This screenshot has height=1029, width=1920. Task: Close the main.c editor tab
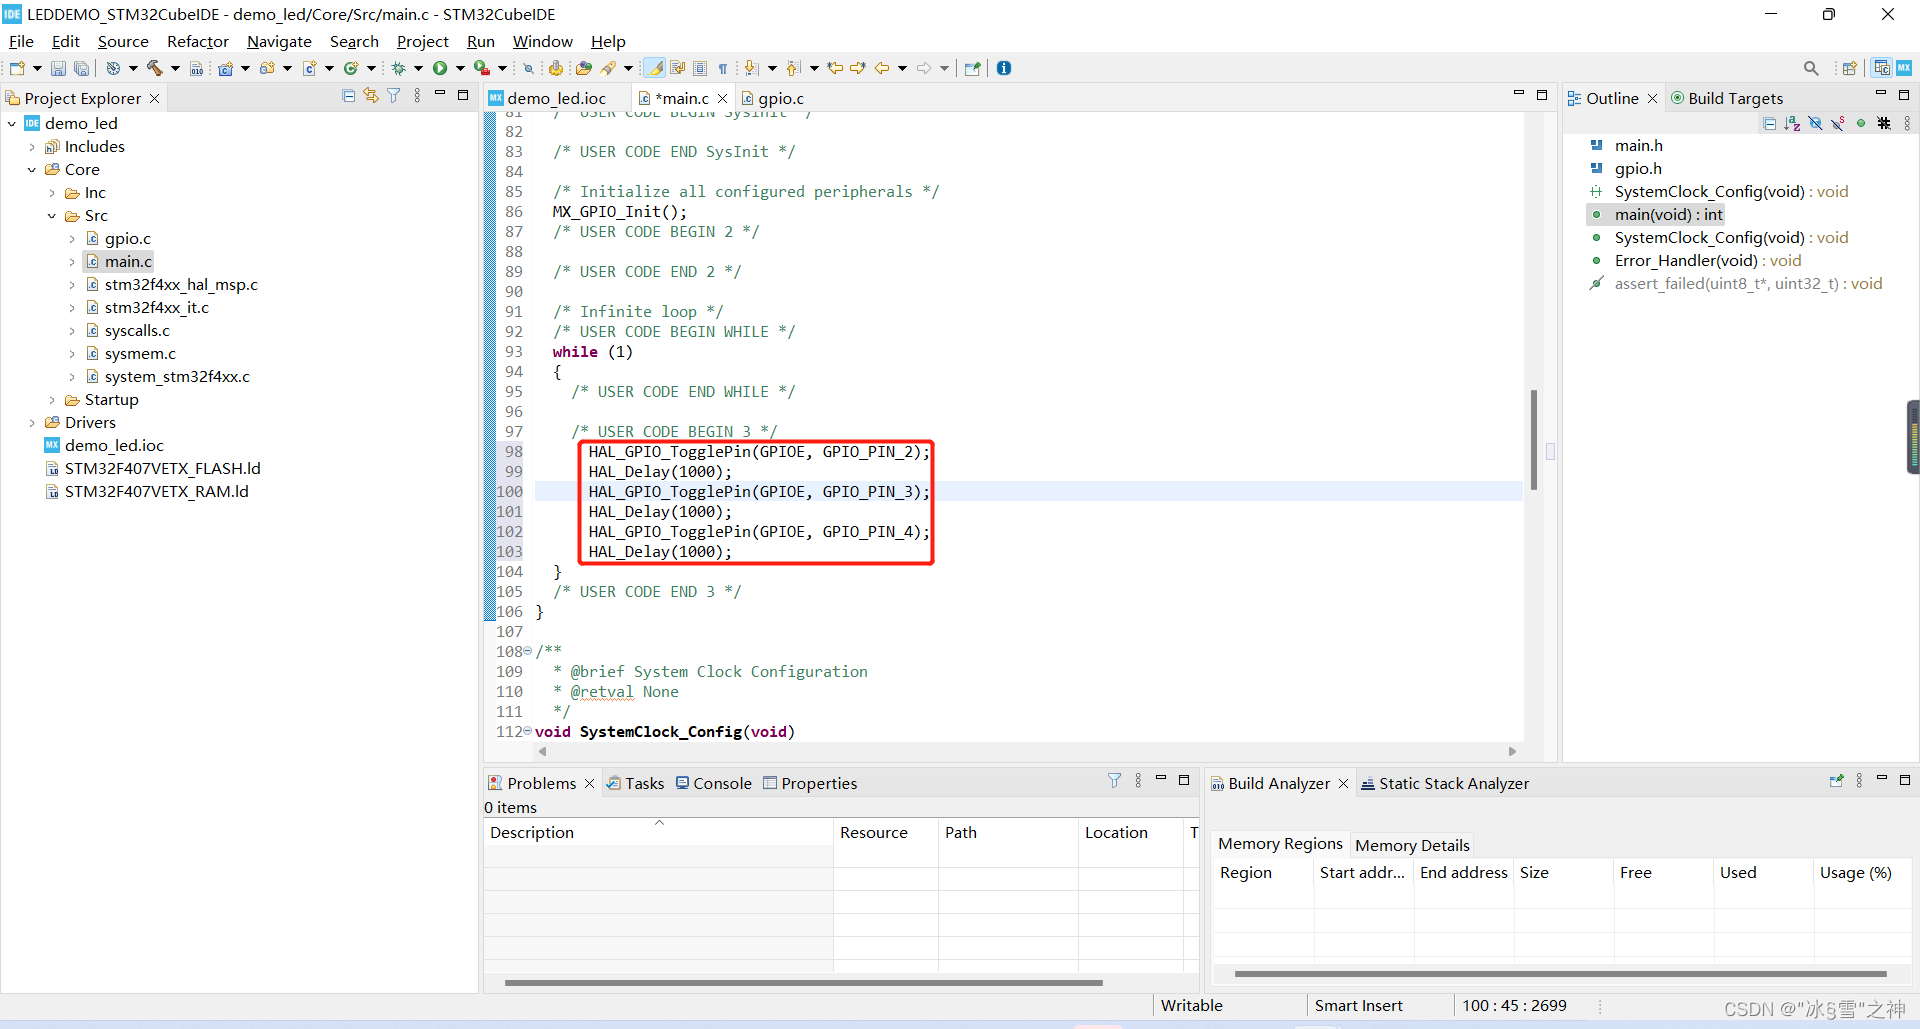click(x=722, y=98)
